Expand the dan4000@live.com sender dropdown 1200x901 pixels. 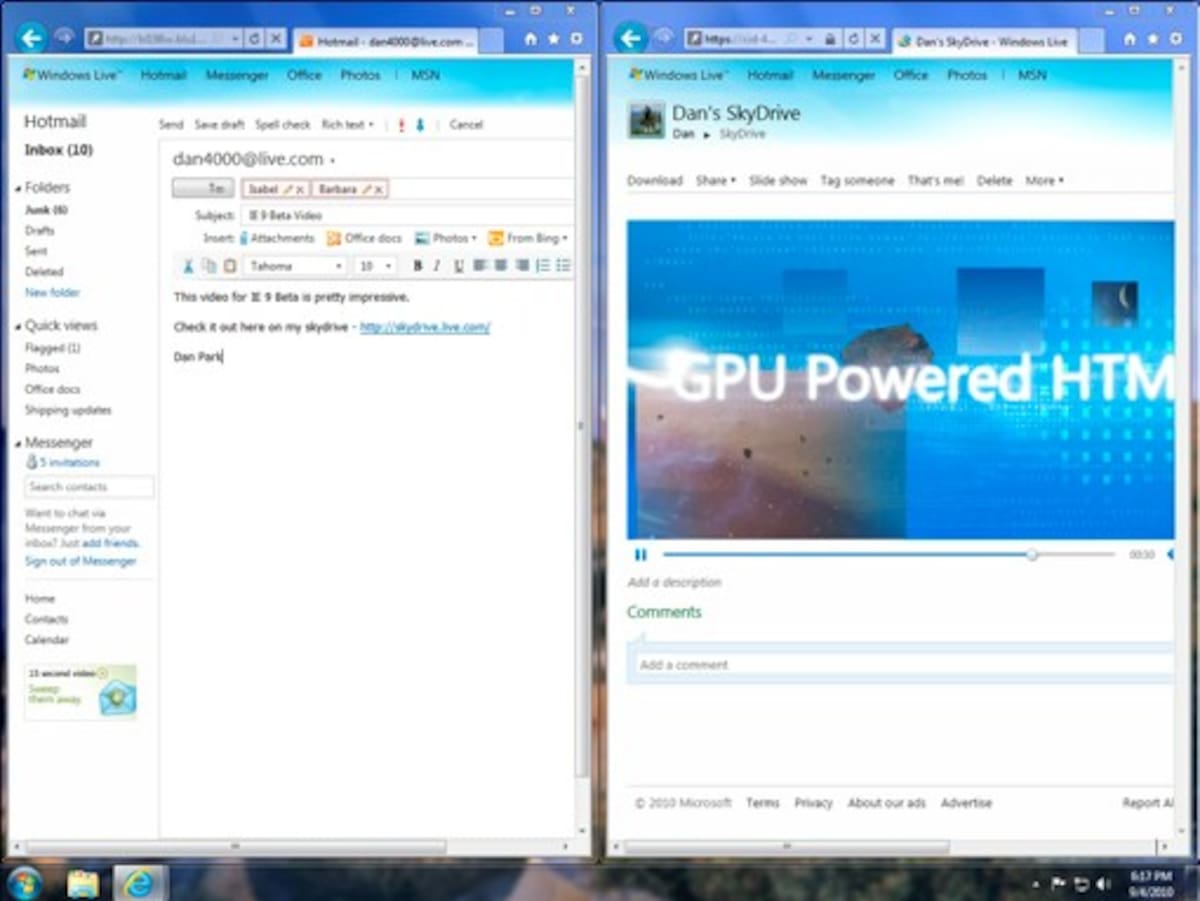(x=333, y=160)
